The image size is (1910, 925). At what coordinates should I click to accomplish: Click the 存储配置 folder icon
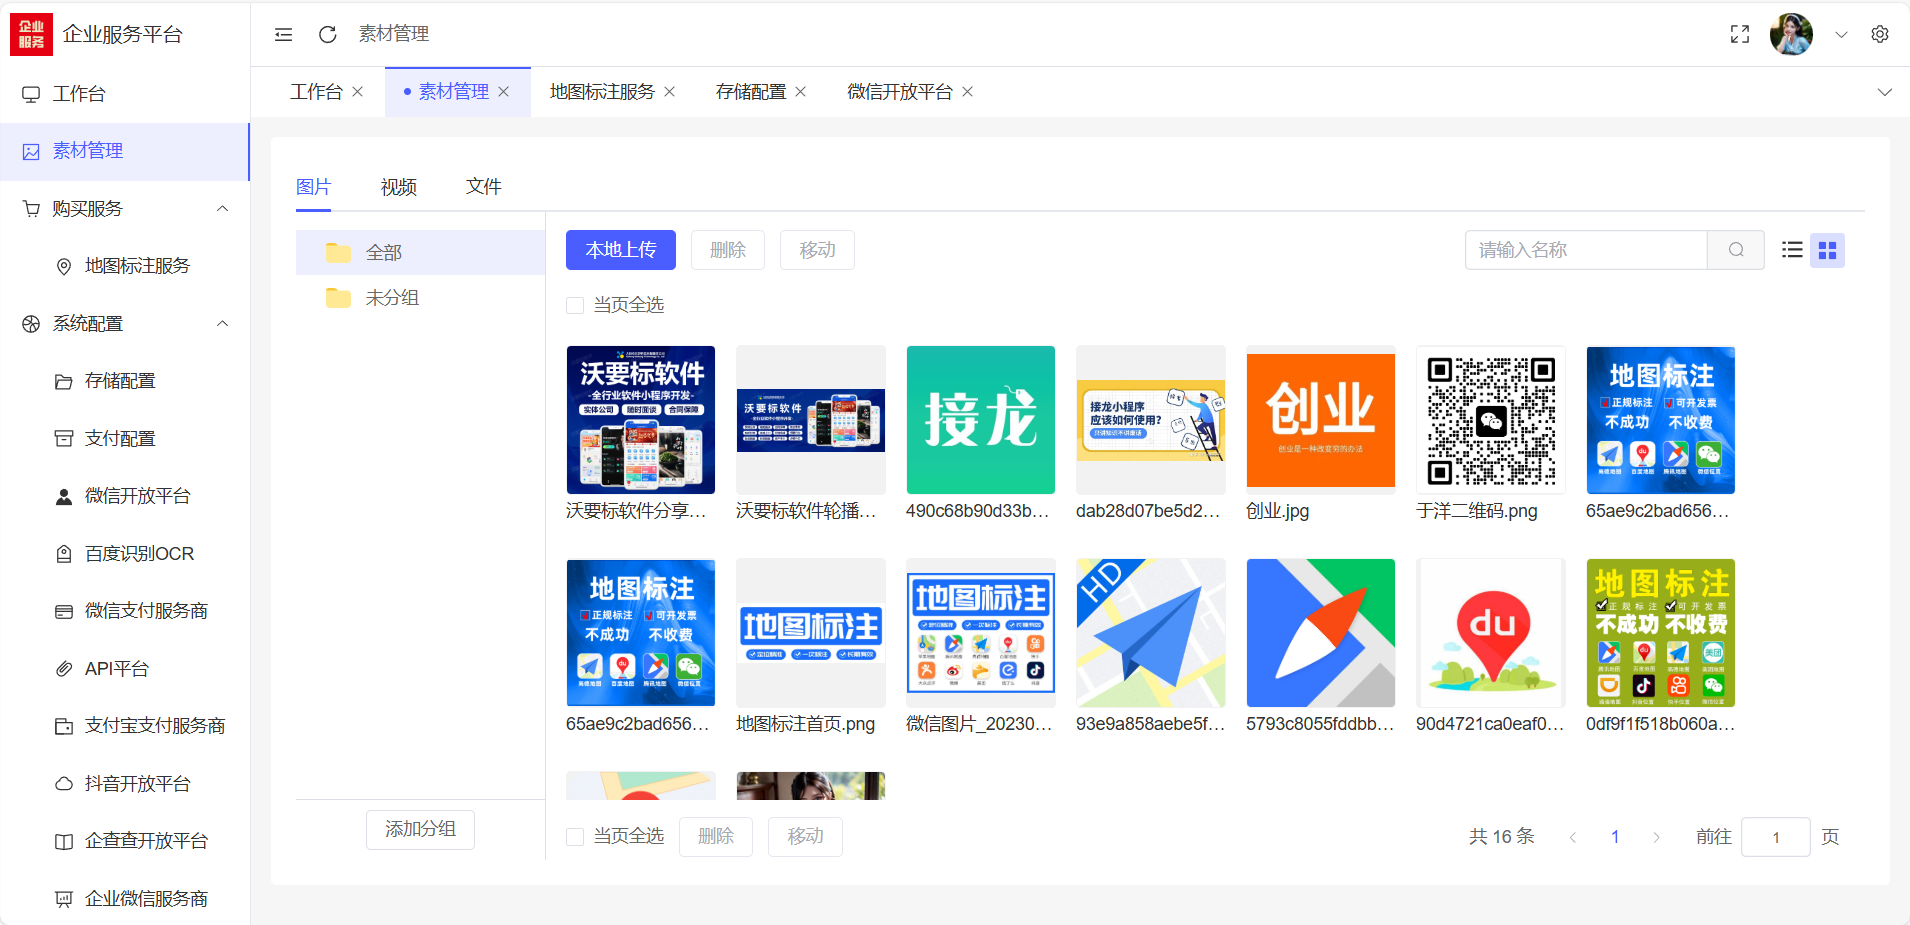click(x=64, y=381)
